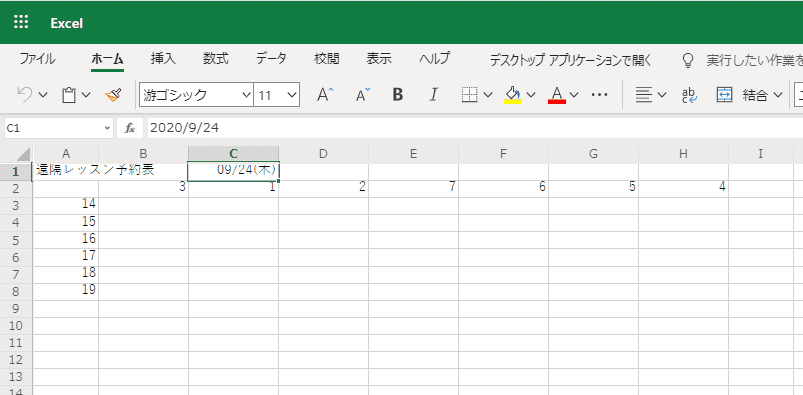Click the Undo arrow icon
The image size is (803, 395).
pyautogui.click(x=25, y=94)
